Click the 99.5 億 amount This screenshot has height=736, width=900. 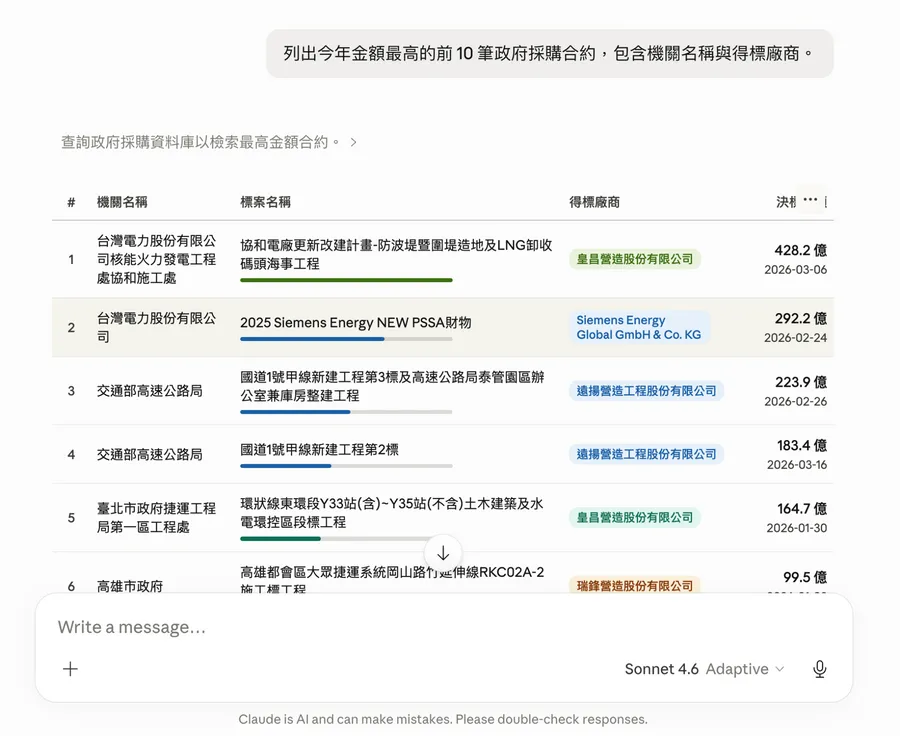coord(805,577)
